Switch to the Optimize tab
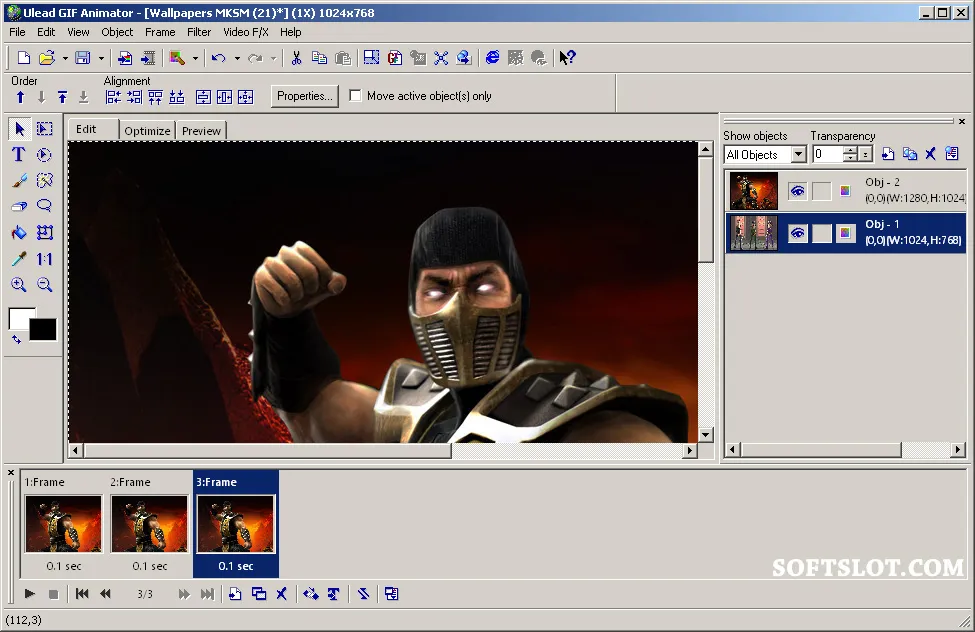Image resolution: width=975 pixels, height=632 pixels. [147, 131]
